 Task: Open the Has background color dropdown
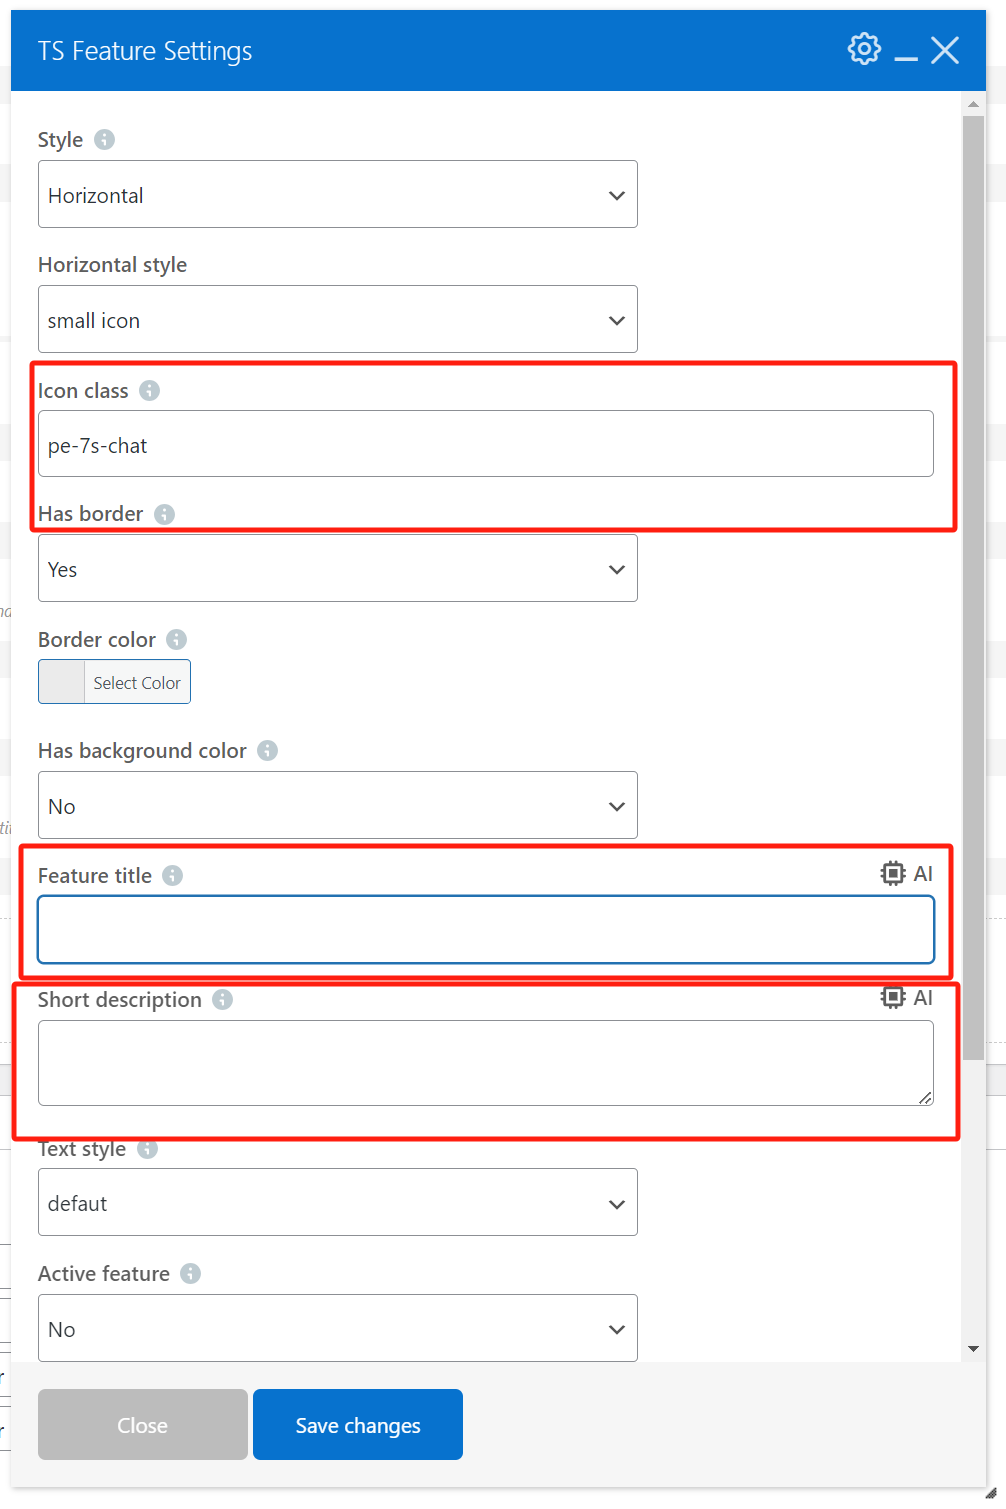337,805
